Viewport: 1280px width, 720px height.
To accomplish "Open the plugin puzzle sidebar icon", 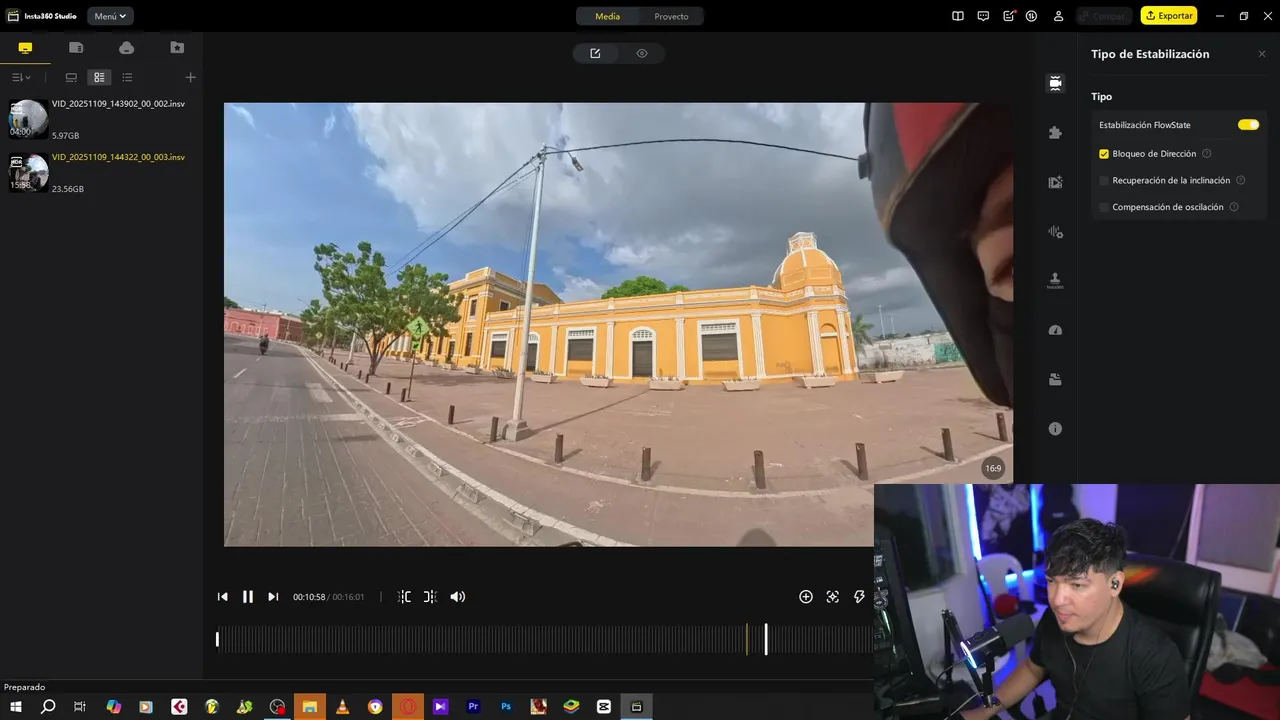I will (1055, 132).
